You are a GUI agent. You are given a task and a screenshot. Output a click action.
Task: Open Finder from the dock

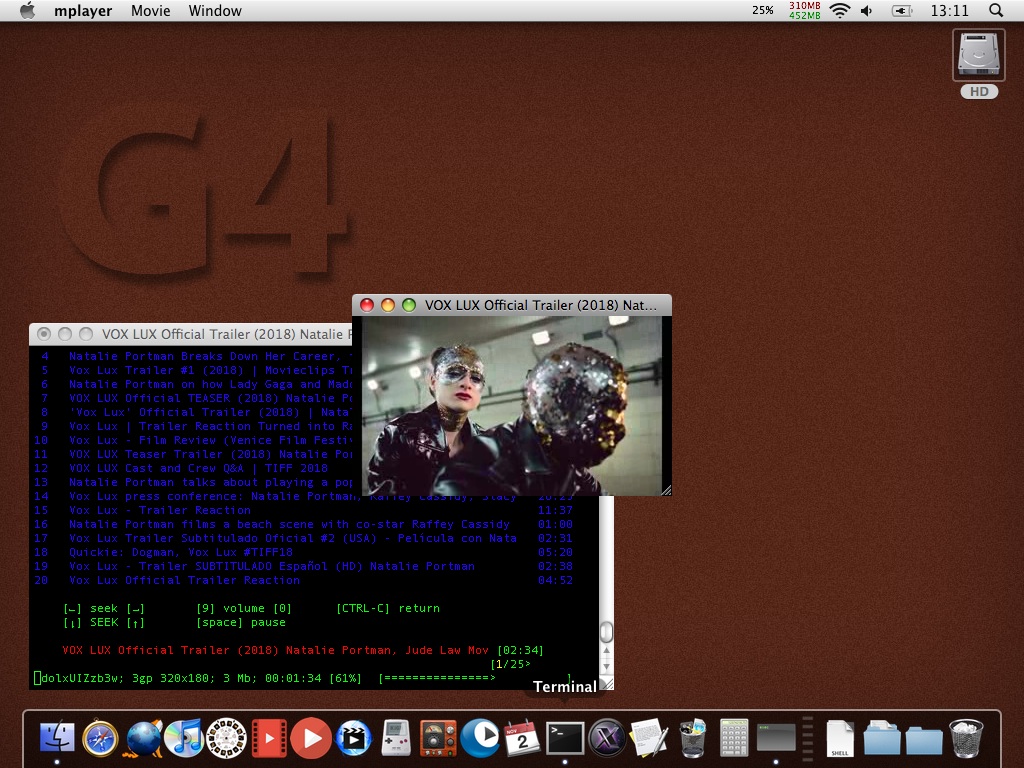point(57,738)
